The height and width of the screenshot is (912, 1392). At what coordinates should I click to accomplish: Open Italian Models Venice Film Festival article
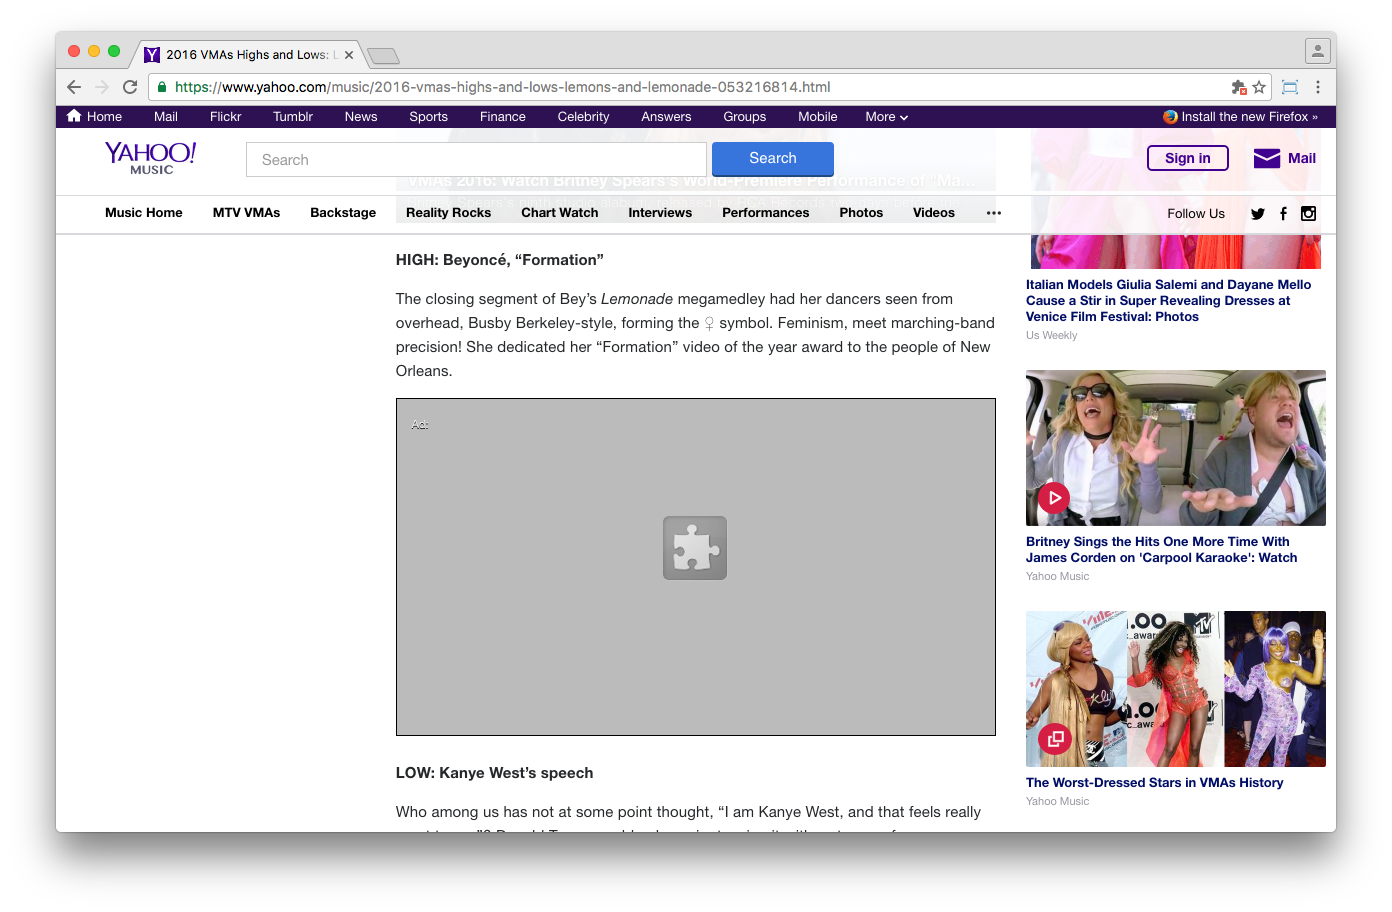coord(1168,300)
